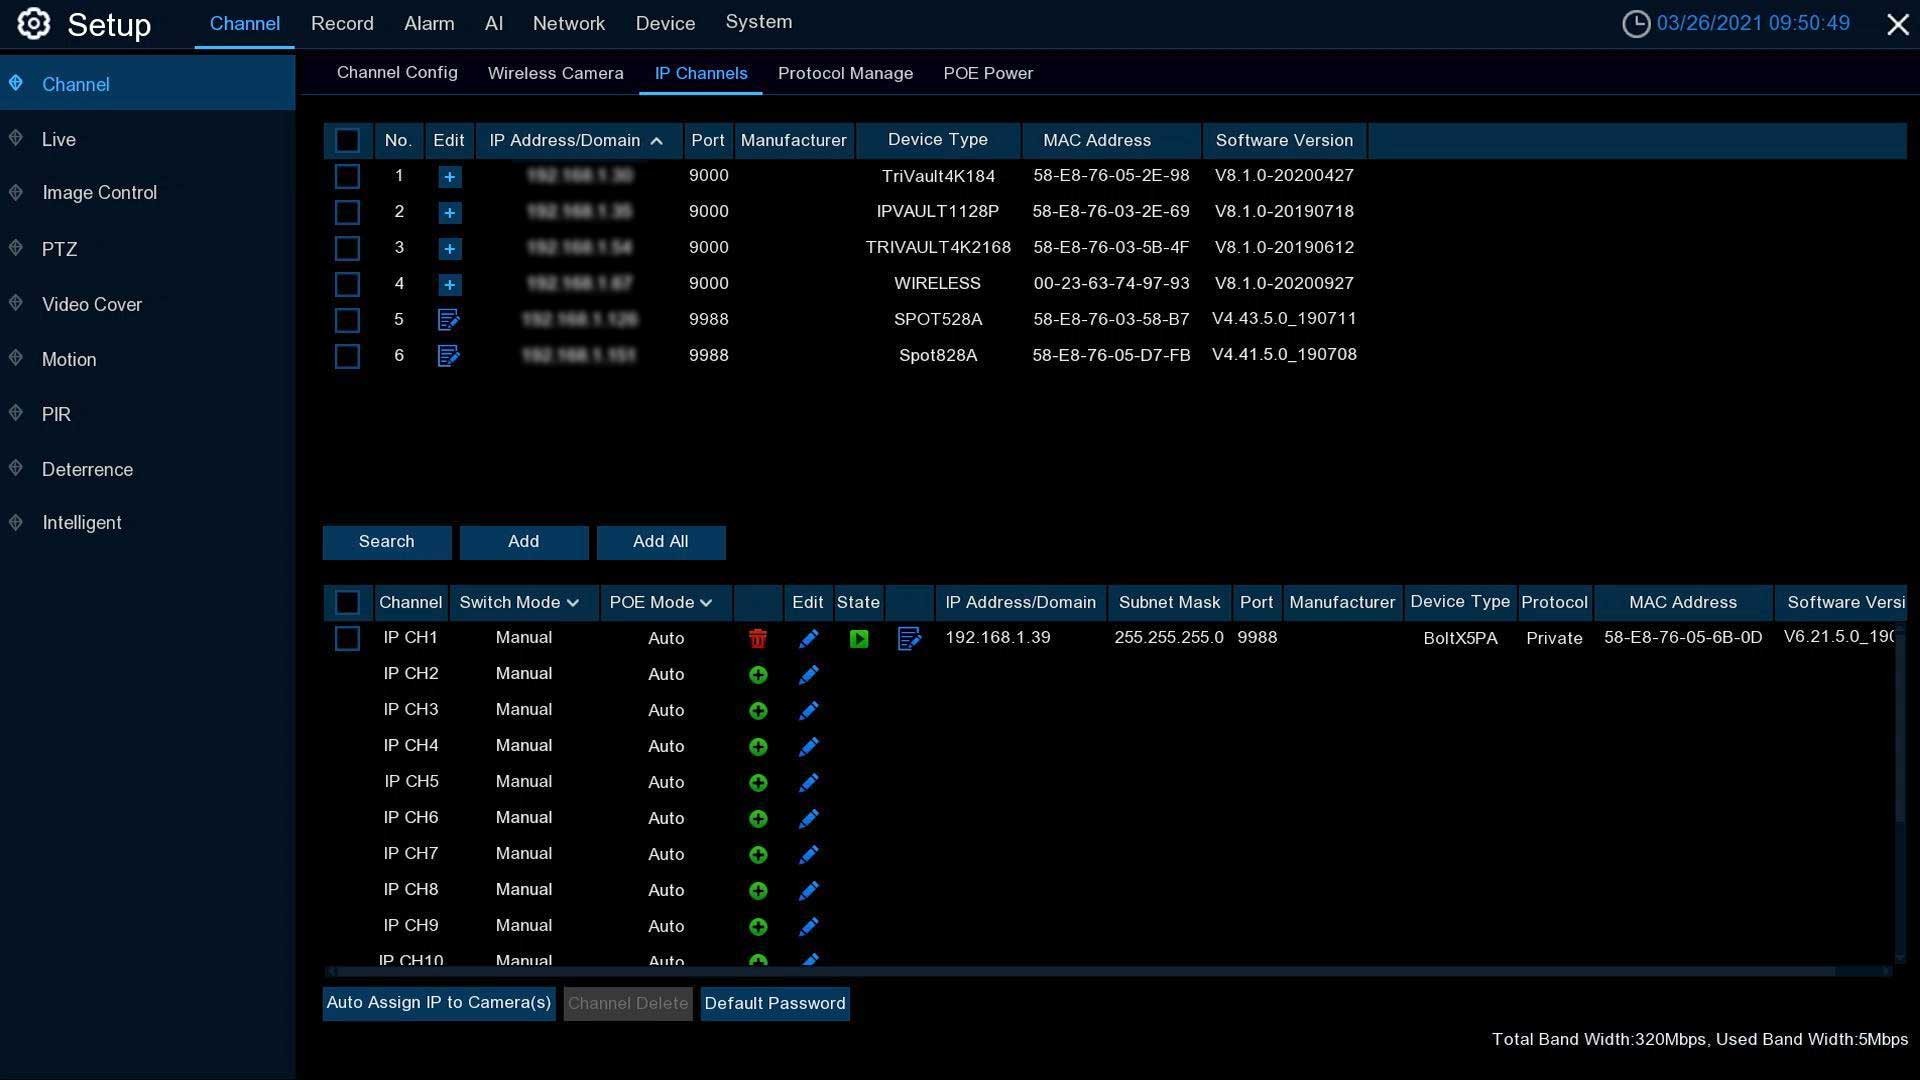Open the settings form icon for IP CH1
Screen dimensions: 1920x1080
click(x=909, y=639)
